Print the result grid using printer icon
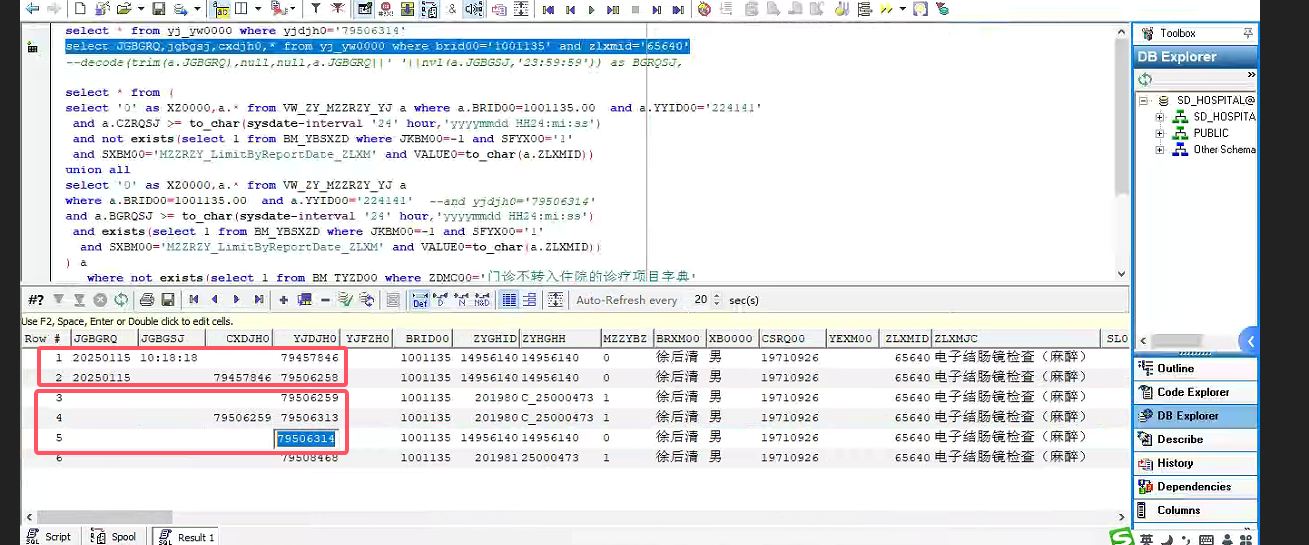The image size is (1309, 545). coord(147,299)
